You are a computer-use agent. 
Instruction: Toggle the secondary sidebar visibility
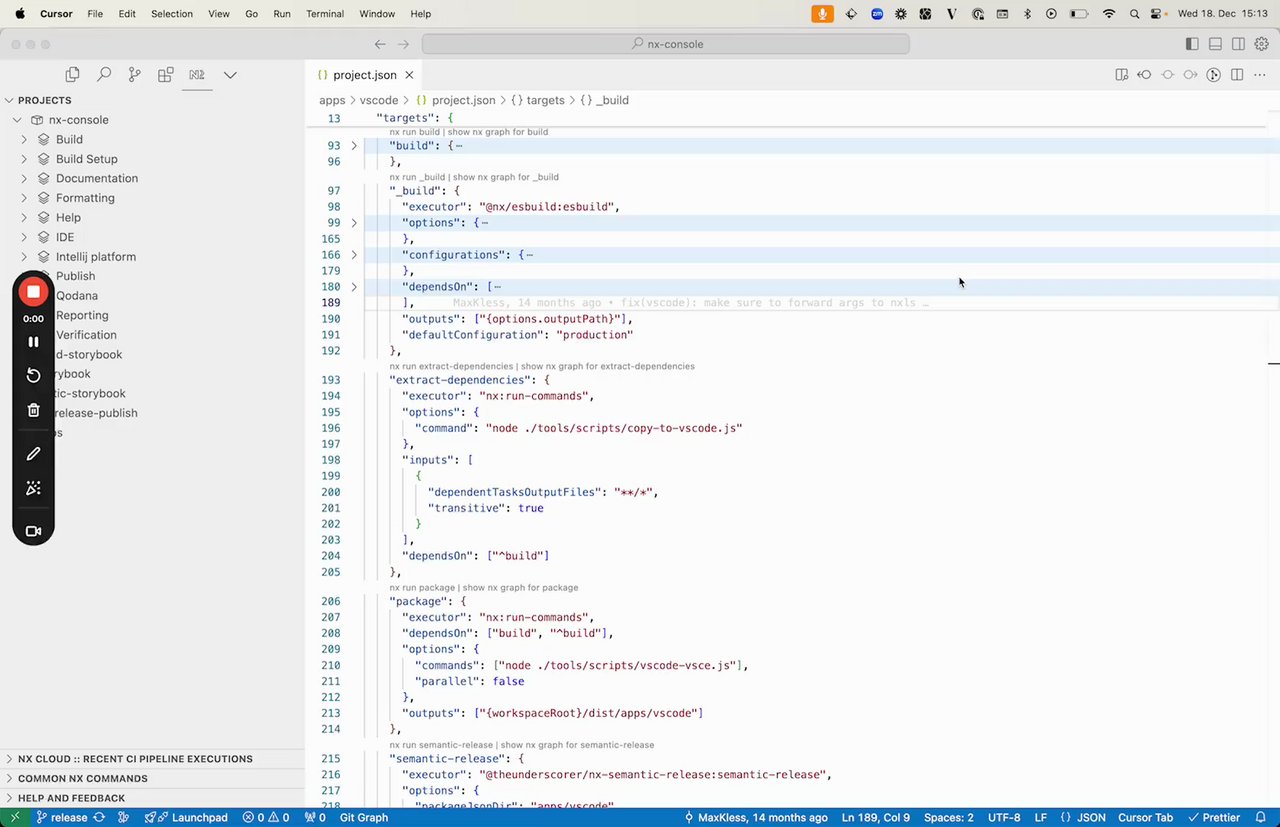[x=1238, y=44]
